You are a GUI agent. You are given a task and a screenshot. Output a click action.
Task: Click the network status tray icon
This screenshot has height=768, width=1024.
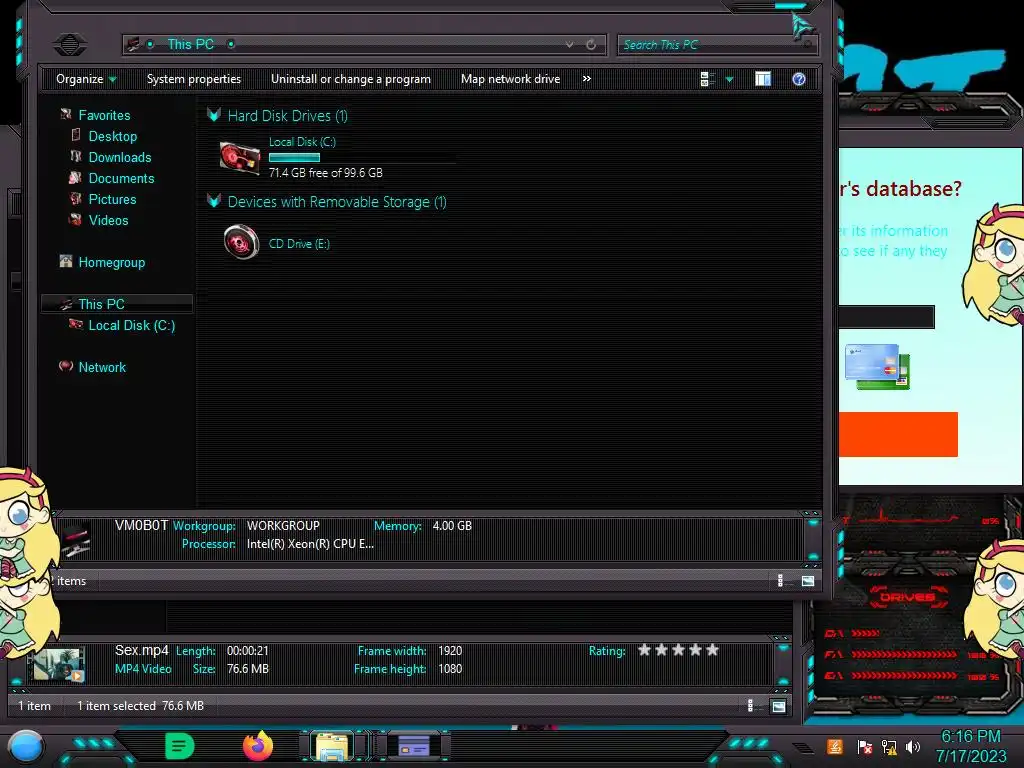pyautogui.click(x=889, y=747)
